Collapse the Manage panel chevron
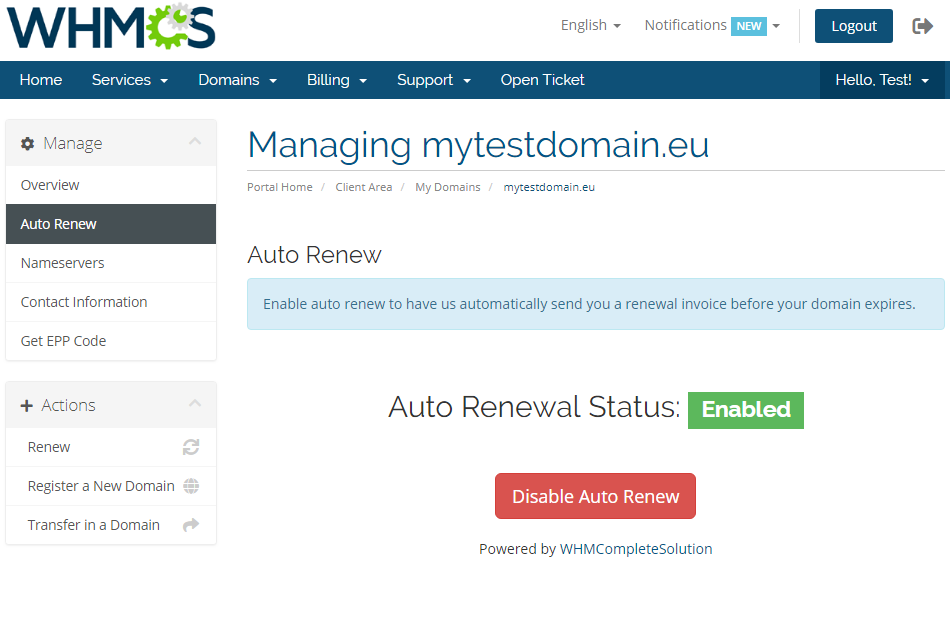Viewport: 950px width, 624px height. [x=195, y=142]
